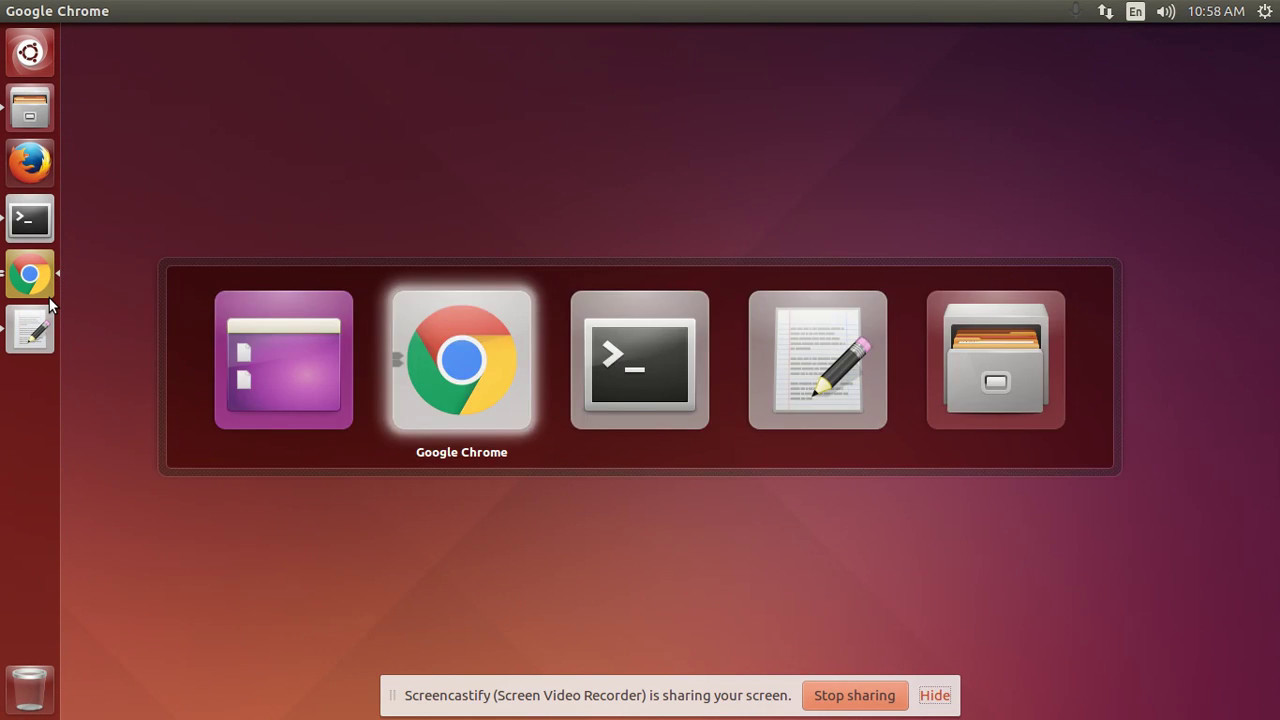Launch Firefox from the launcher

coord(30,163)
